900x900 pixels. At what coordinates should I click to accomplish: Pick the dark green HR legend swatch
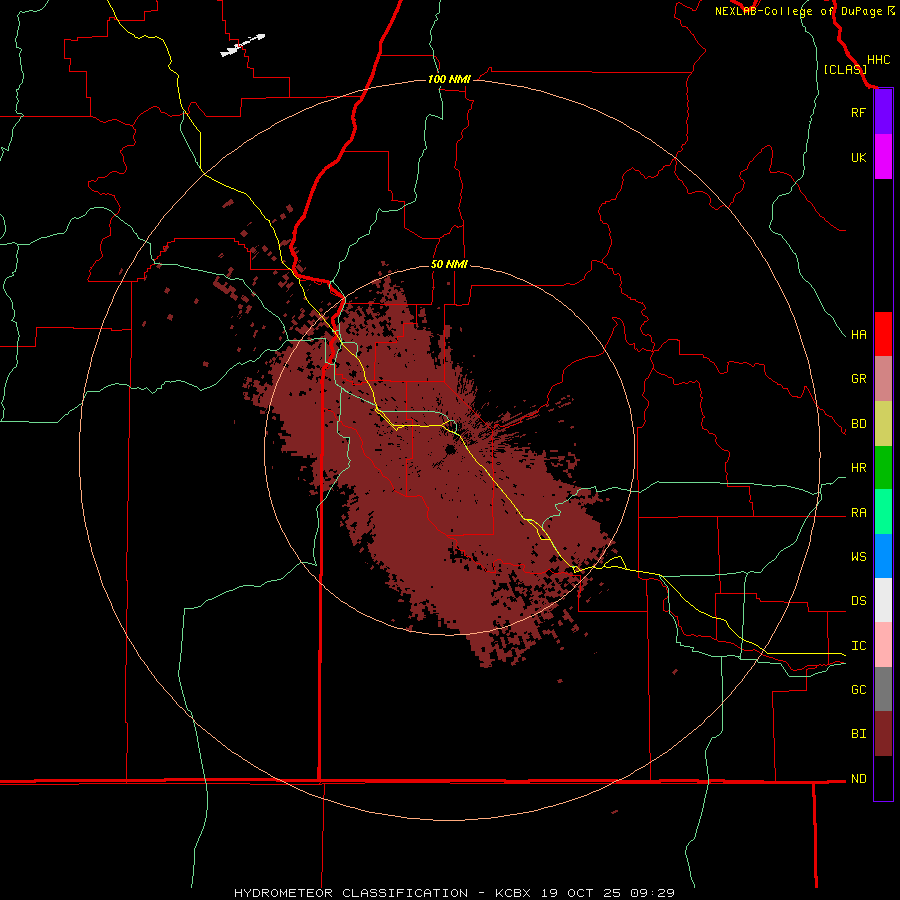(x=883, y=468)
